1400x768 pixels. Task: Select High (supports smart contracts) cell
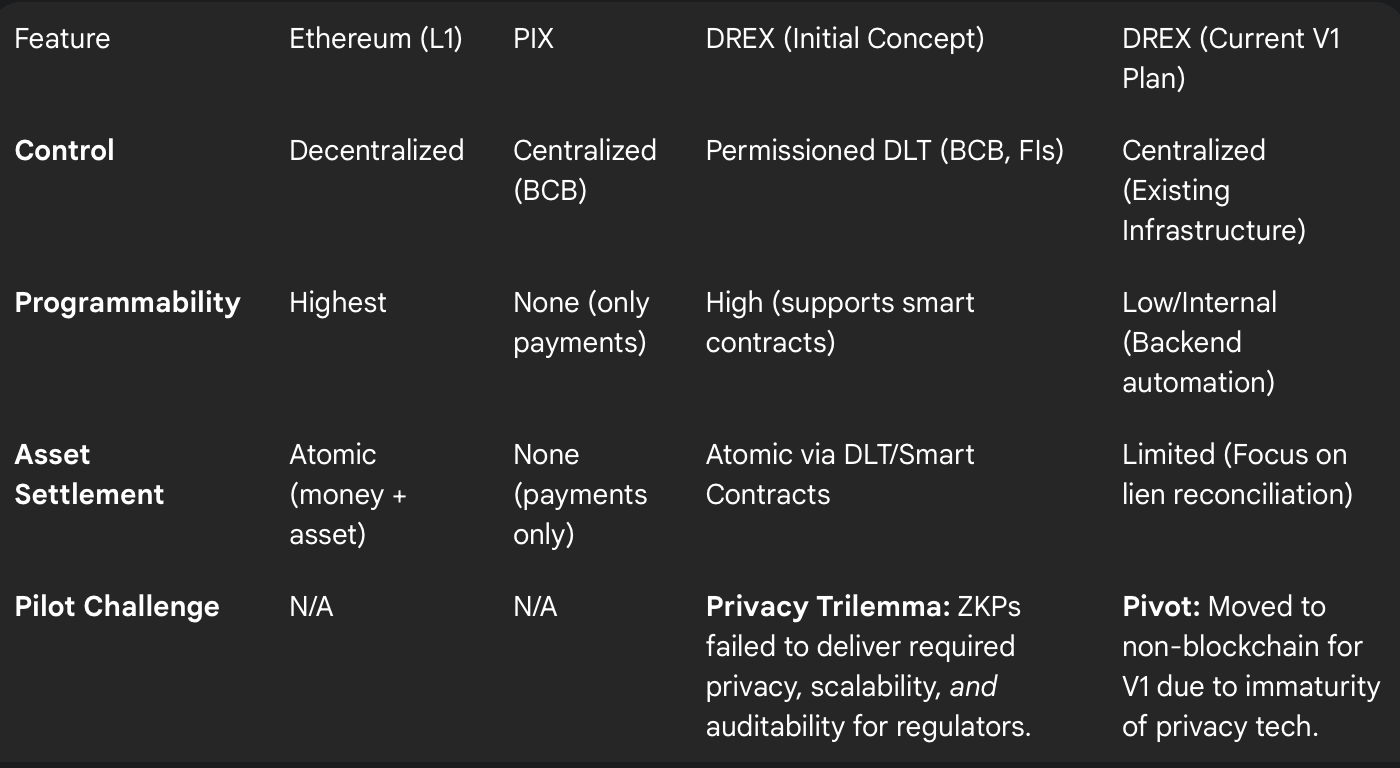pyautogui.click(x=840, y=323)
